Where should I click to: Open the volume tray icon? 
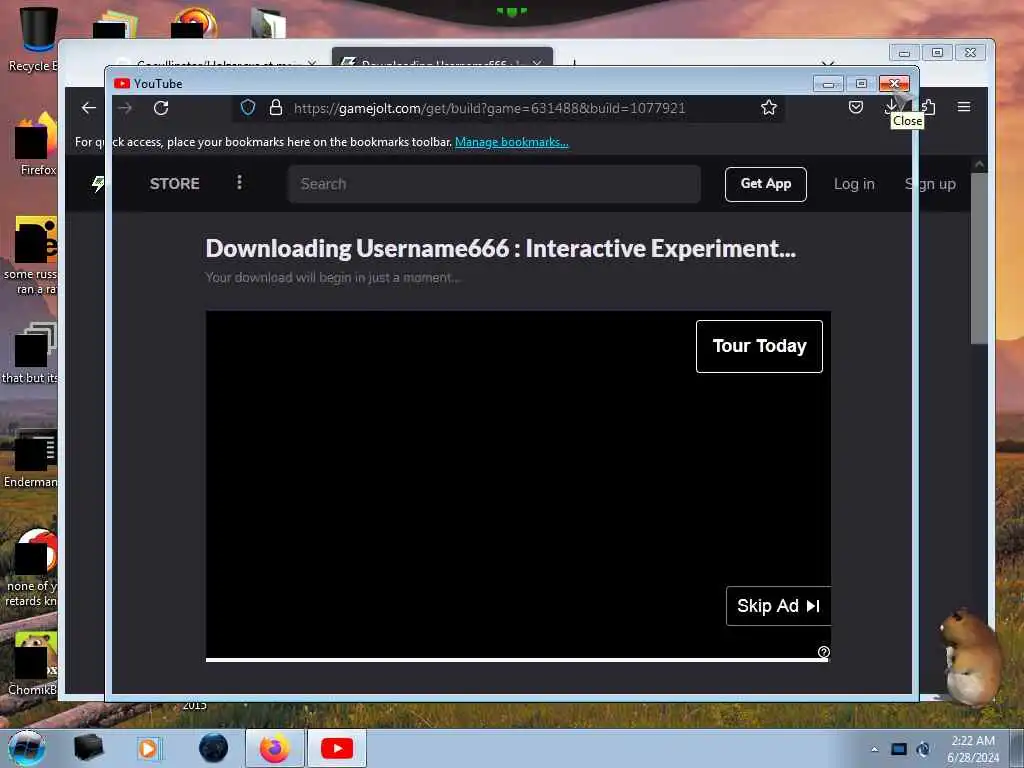[923, 749]
